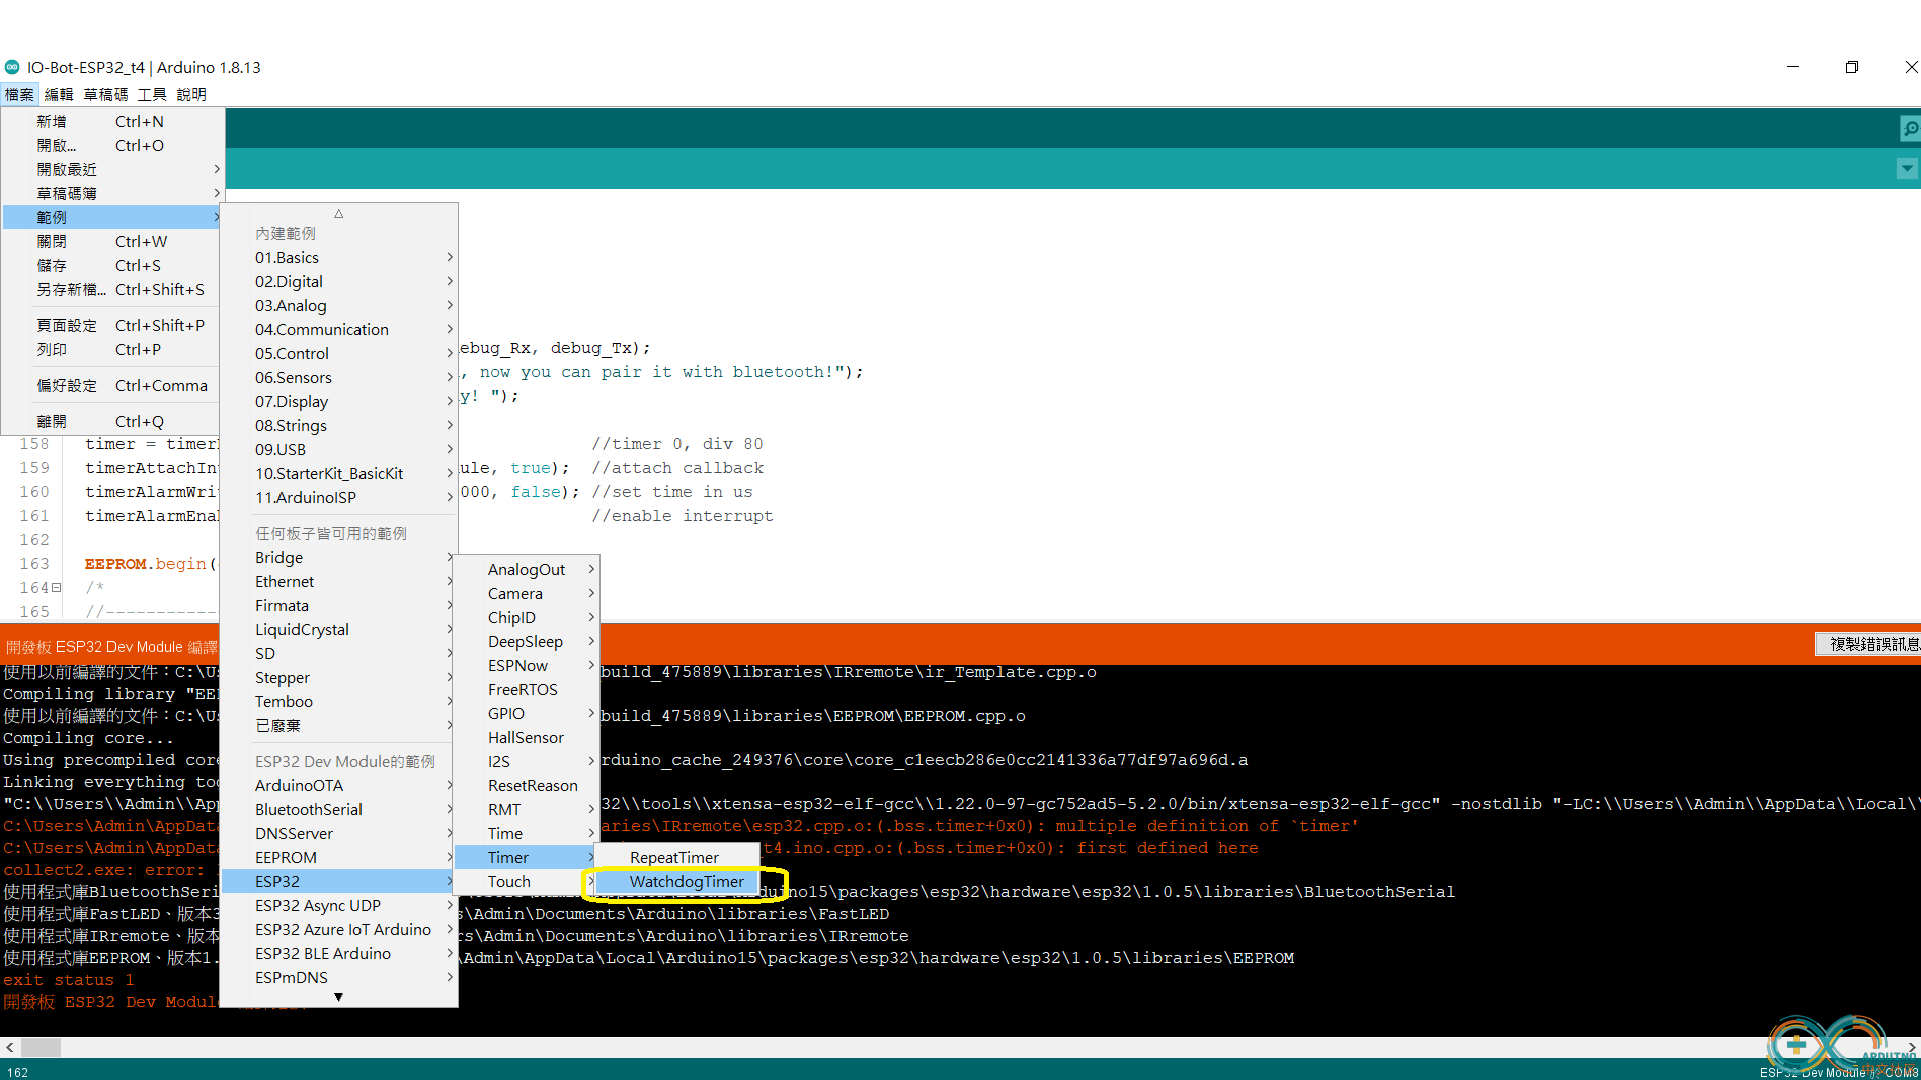The height and width of the screenshot is (1080, 1921).
Task: Expand ESP32 BLE Arduino examples
Action: [x=339, y=953]
